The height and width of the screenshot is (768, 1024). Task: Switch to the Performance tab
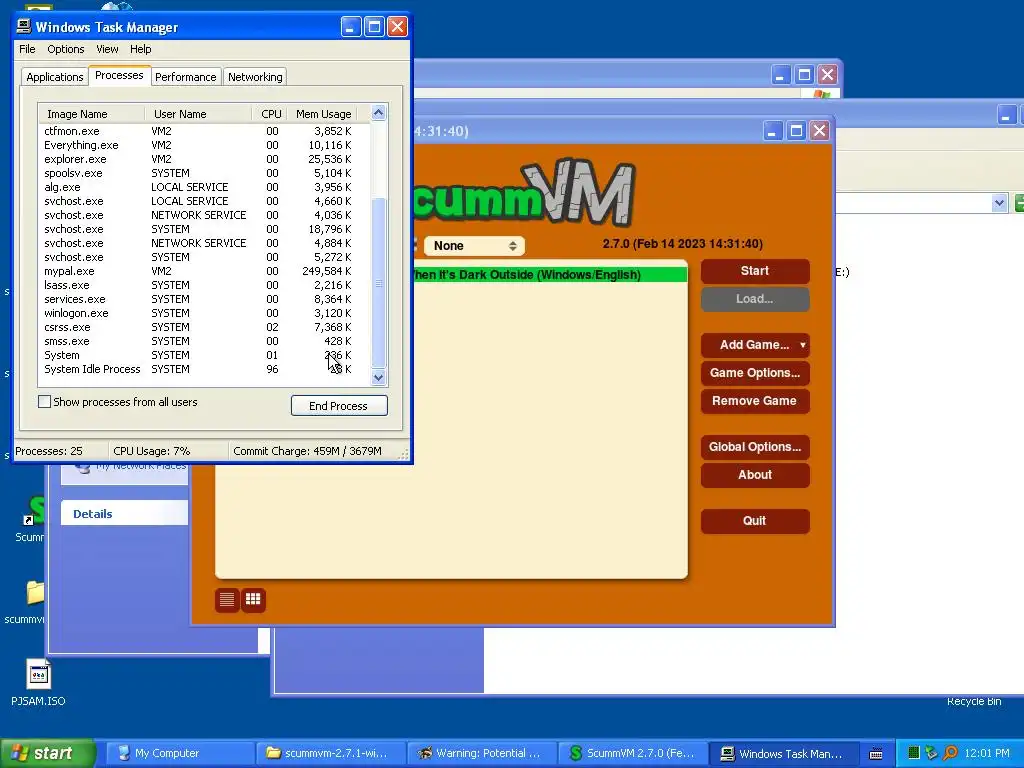coord(185,77)
